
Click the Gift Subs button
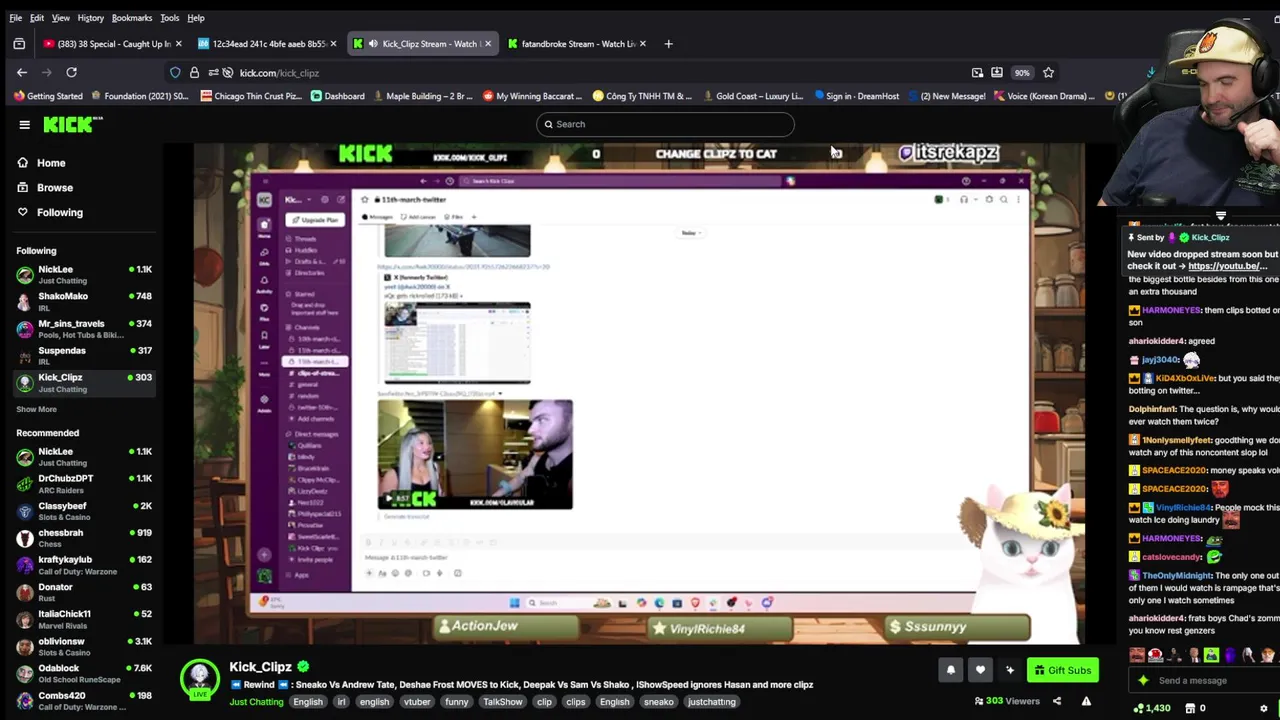[x=1062, y=670]
